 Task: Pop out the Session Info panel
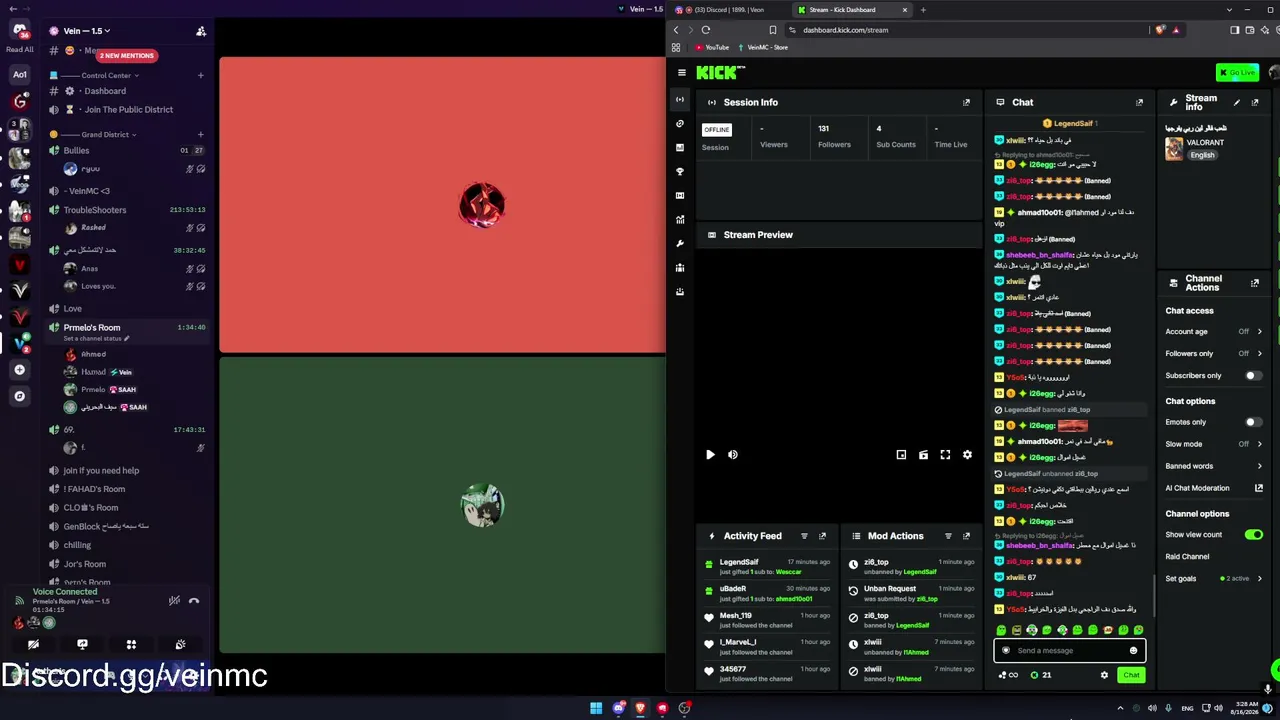966,102
